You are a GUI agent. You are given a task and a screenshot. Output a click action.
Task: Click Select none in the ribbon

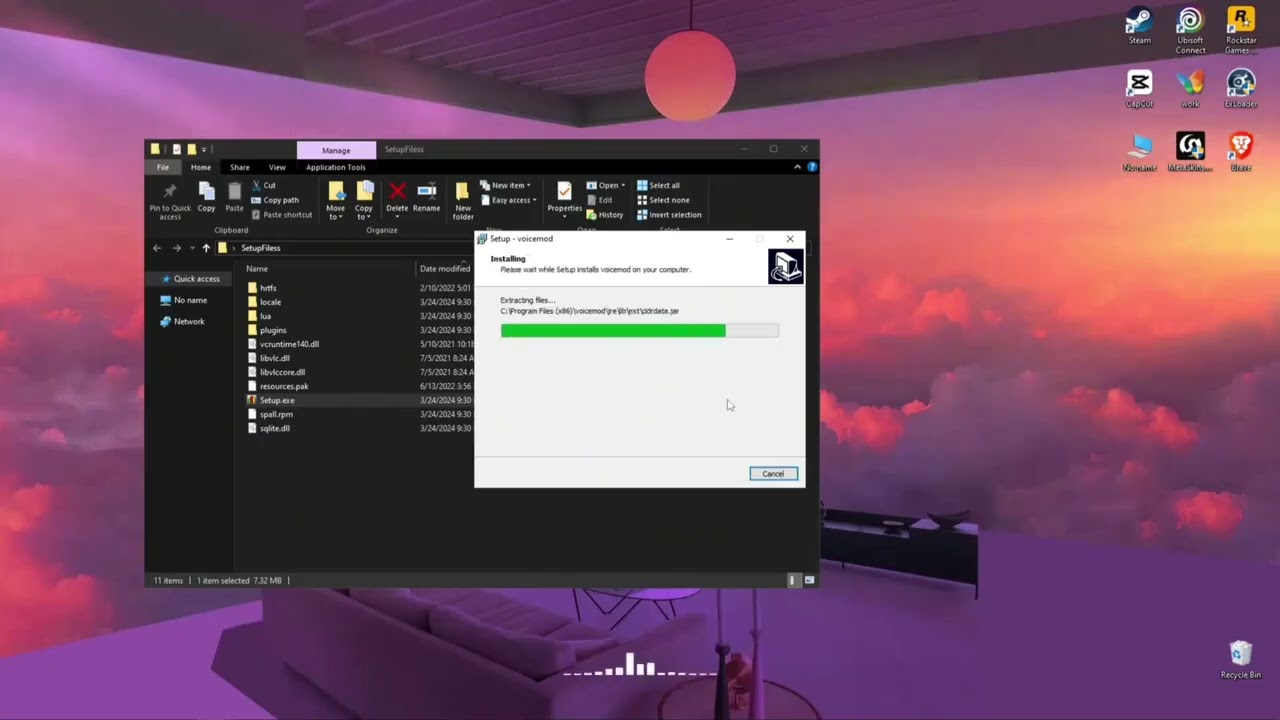point(663,200)
